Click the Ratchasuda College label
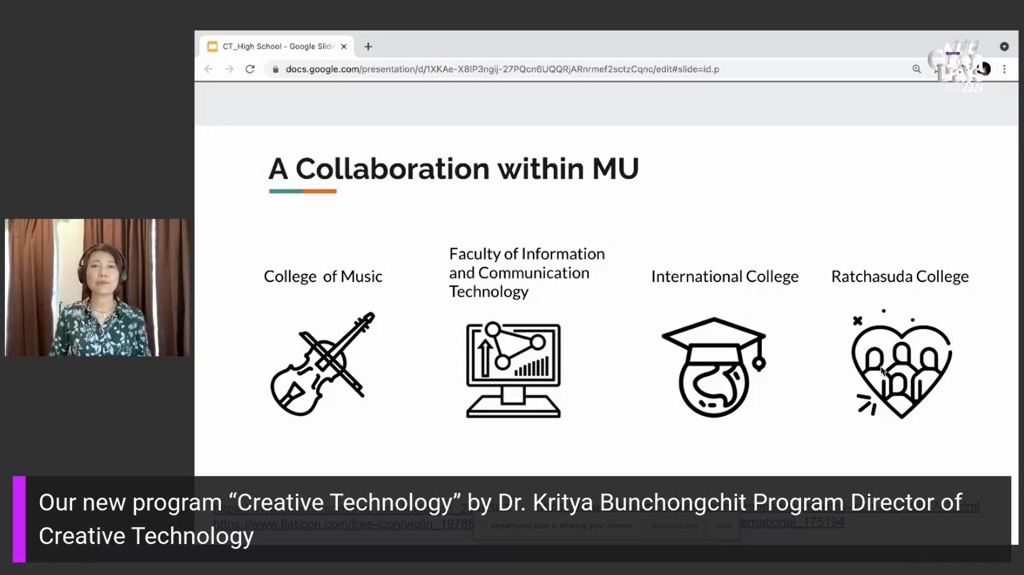This screenshot has width=1024, height=575. pyautogui.click(x=899, y=276)
